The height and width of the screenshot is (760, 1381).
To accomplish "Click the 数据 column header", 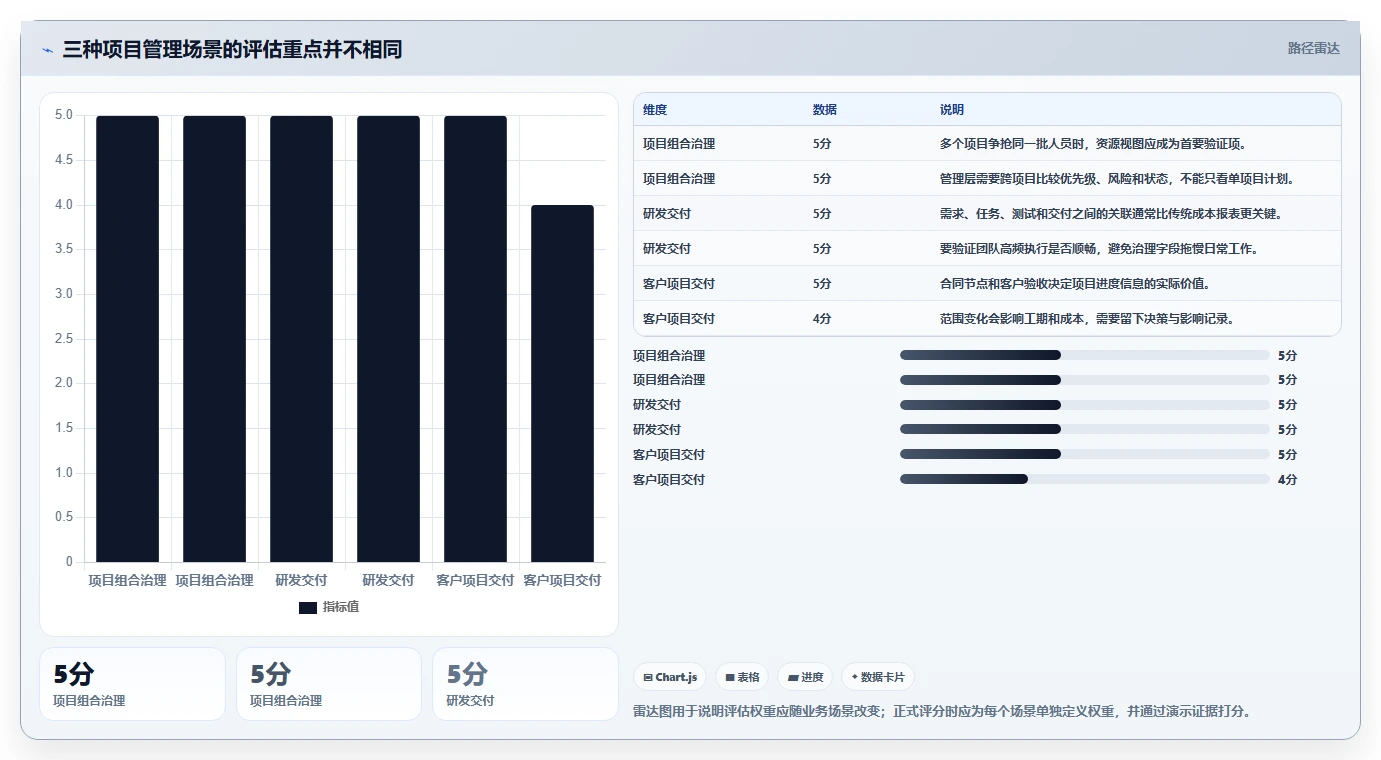I will 825,110.
